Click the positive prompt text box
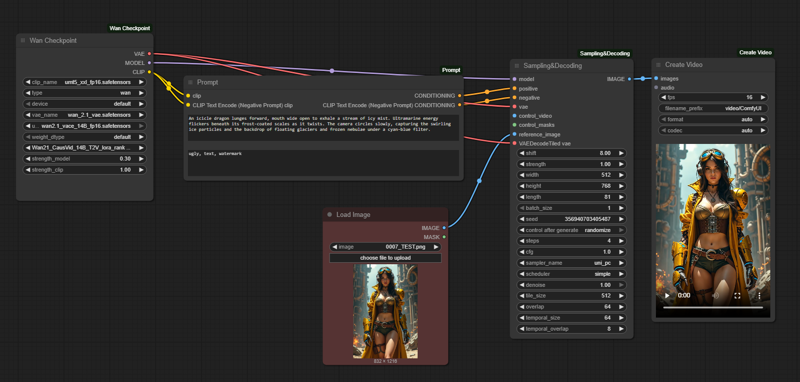The image size is (800, 382). coord(323,128)
